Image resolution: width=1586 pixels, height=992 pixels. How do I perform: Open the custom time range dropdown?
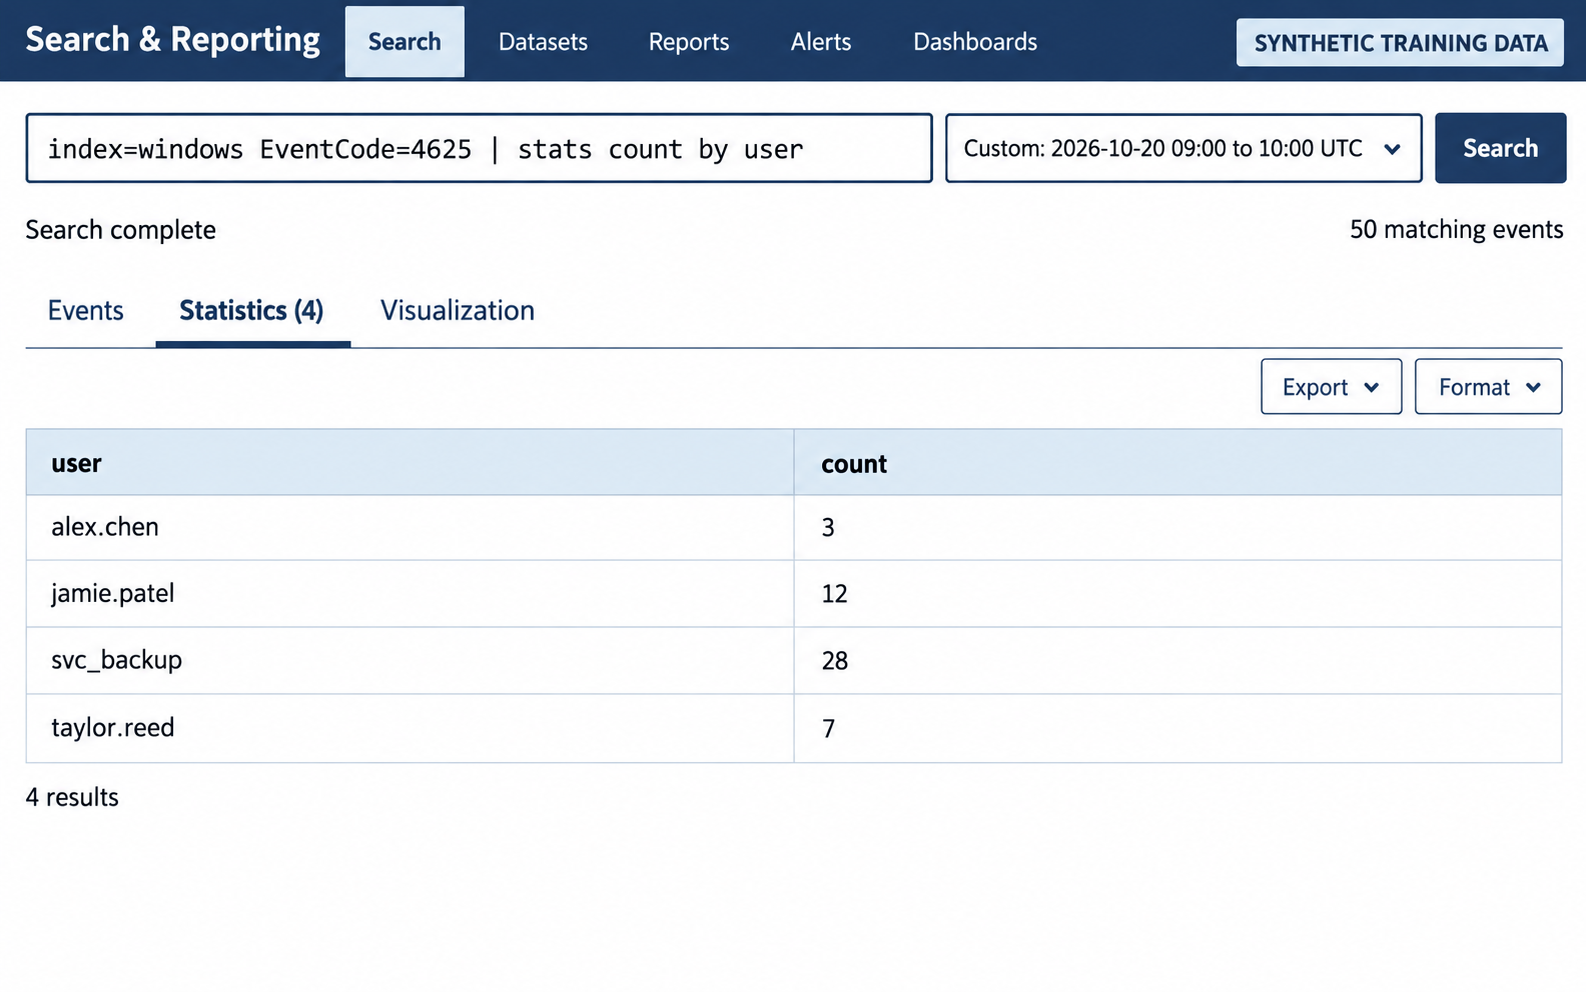coord(1184,148)
